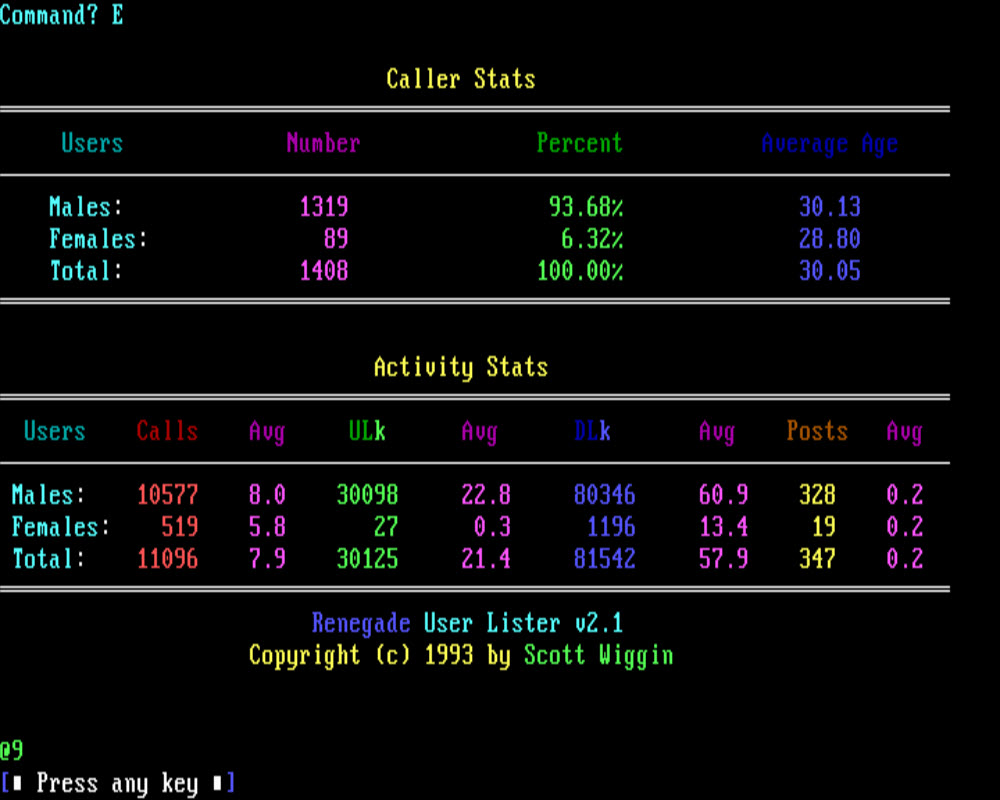Image resolution: width=1000 pixels, height=800 pixels.
Task: Select the "Caller Stats" heading
Action: 461,79
